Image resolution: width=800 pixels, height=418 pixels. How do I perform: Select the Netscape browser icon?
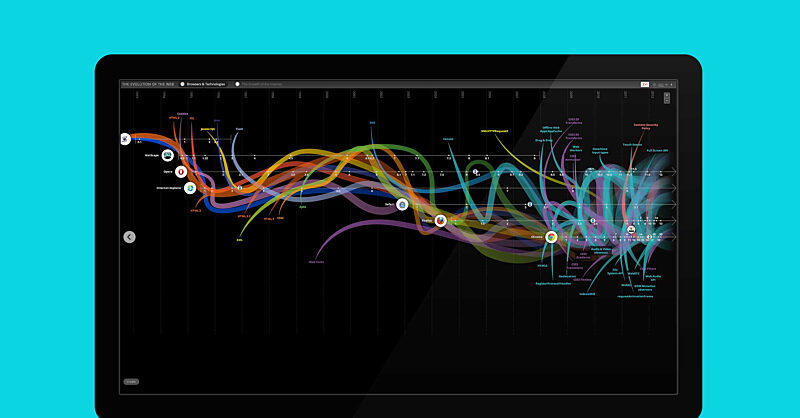167,155
